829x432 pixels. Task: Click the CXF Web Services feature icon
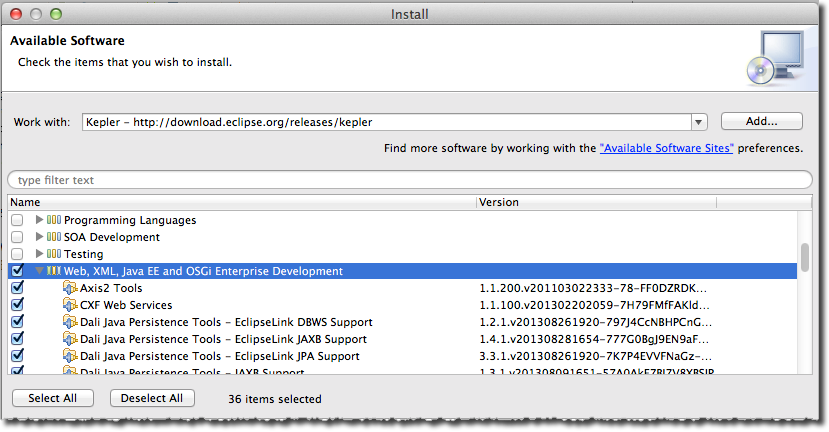point(69,305)
